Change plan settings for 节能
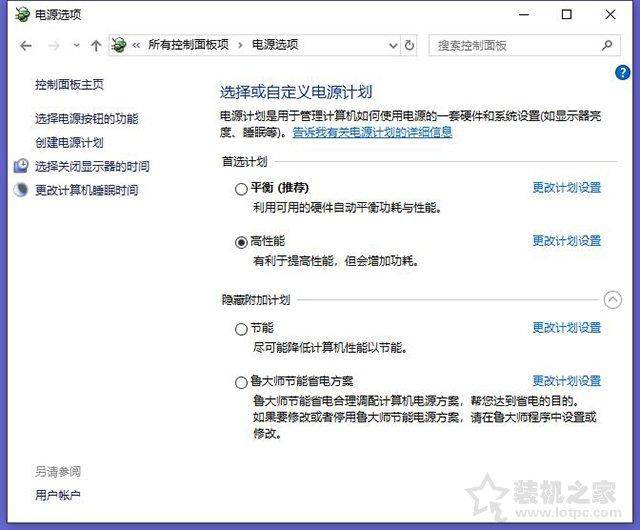 (x=567, y=327)
